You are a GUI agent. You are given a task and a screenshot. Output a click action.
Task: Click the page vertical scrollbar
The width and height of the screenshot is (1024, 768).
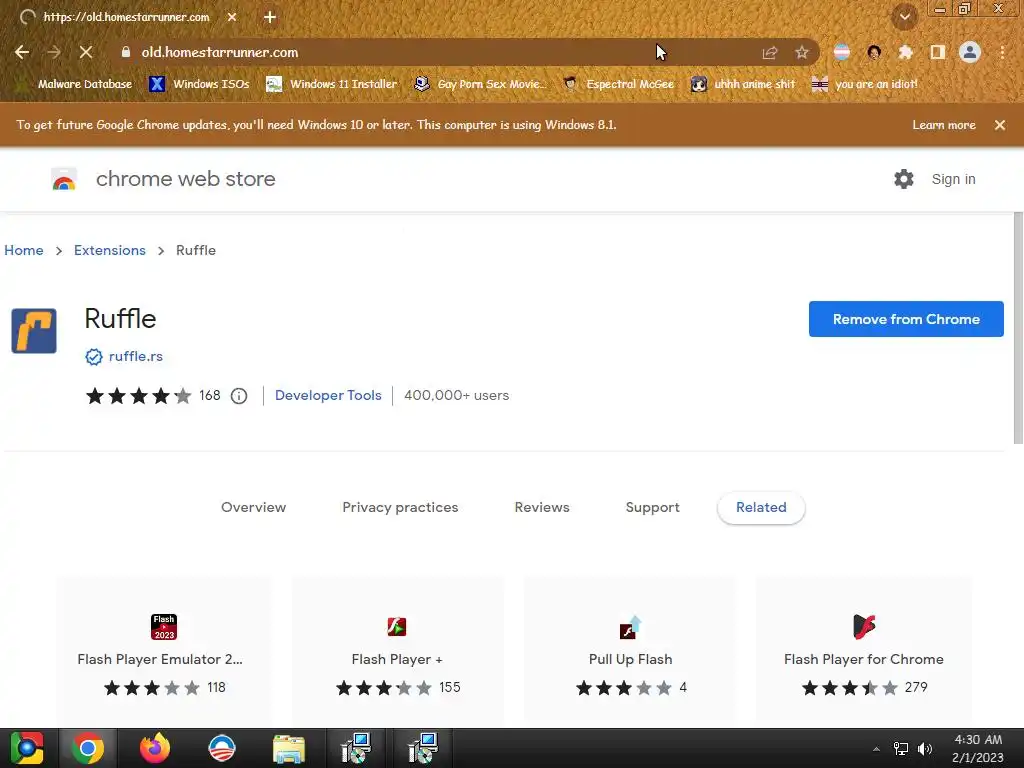[1018, 328]
